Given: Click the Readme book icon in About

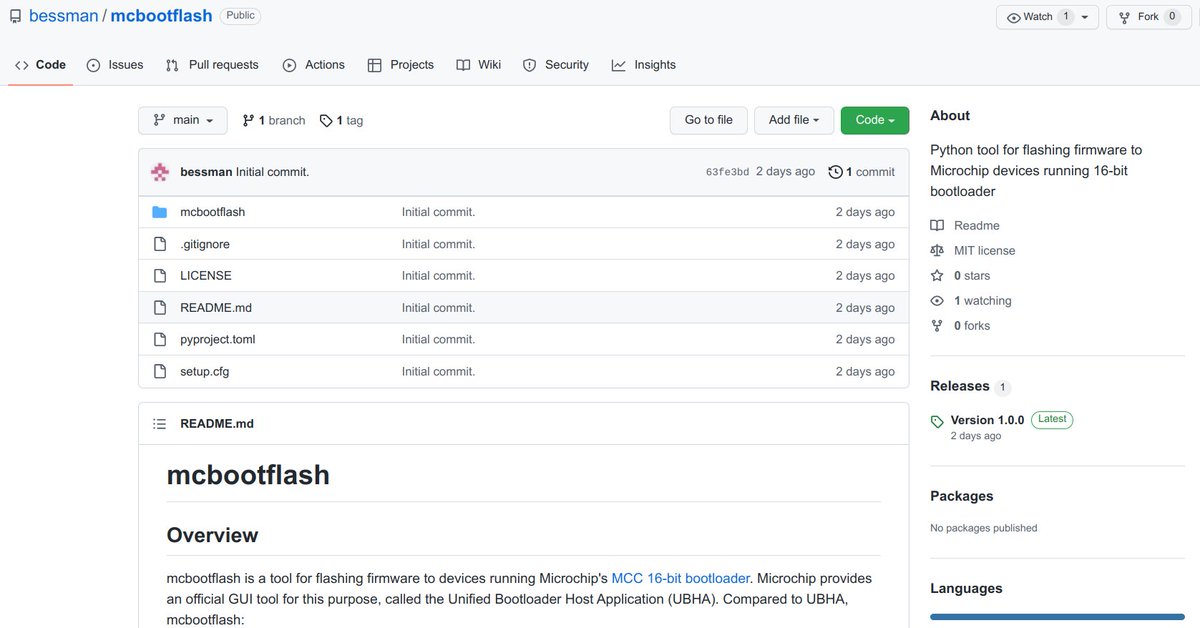Looking at the screenshot, I should click(x=937, y=226).
